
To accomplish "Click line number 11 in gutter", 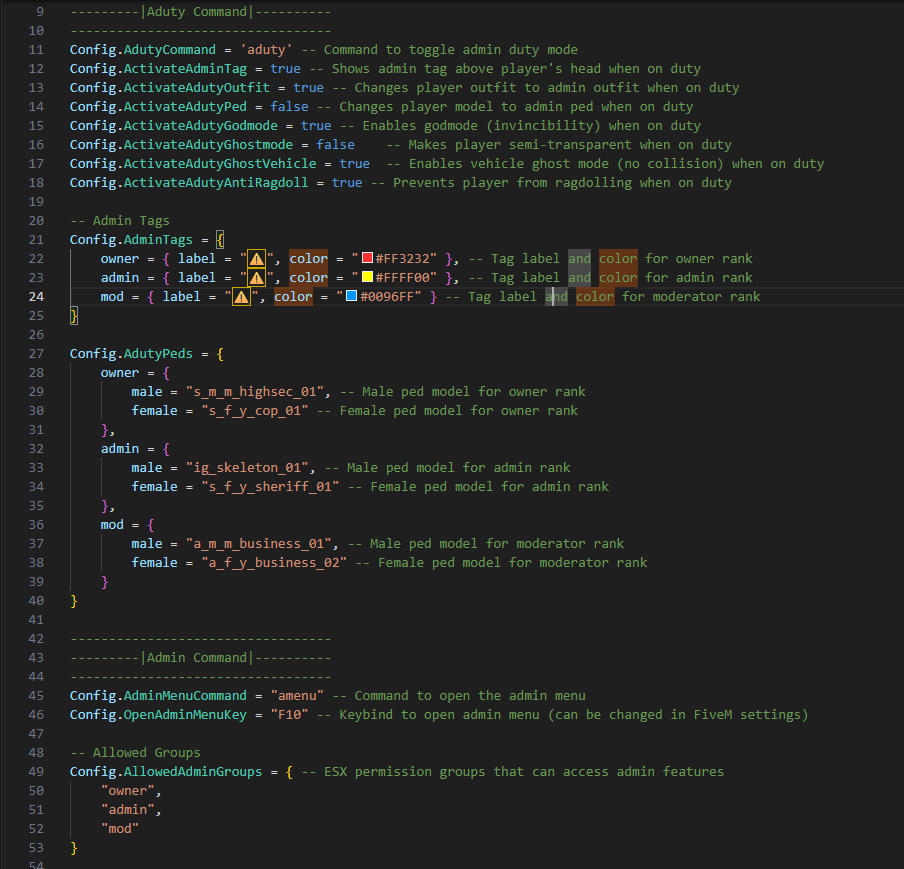I will tap(36, 50).
